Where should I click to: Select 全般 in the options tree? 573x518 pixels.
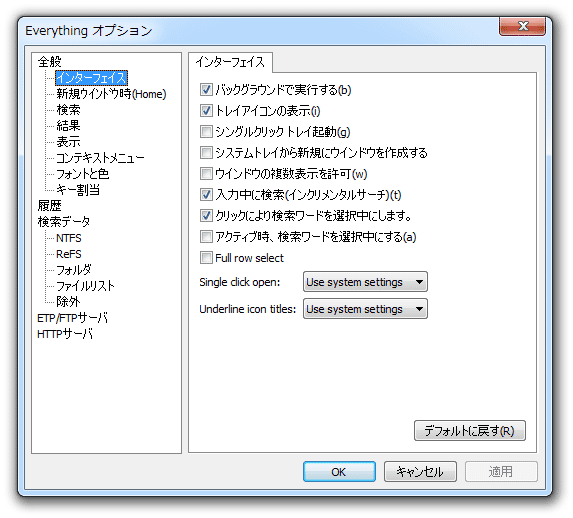coord(50,62)
